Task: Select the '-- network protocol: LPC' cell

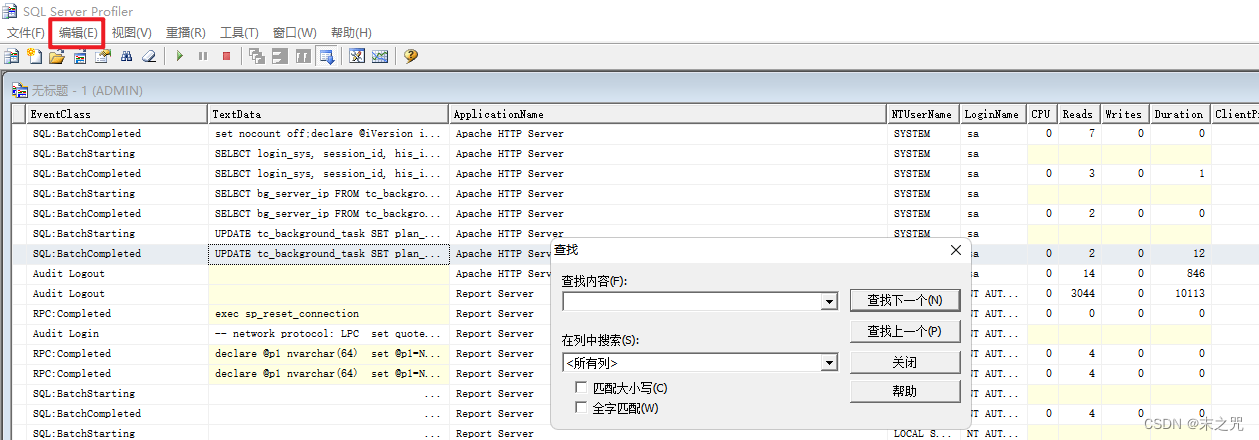Action: (329, 334)
